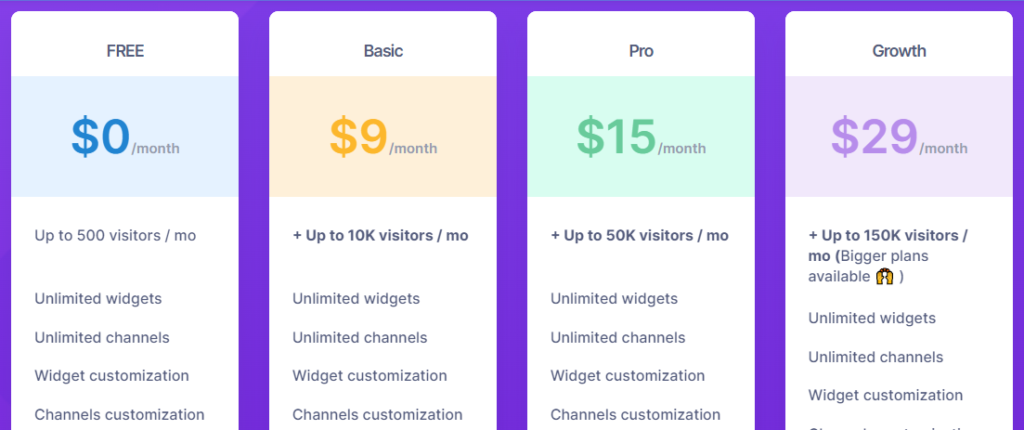Click 'Channels customization' in Basic plan
Viewport: 1024px width, 430px height.
[377, 414]
